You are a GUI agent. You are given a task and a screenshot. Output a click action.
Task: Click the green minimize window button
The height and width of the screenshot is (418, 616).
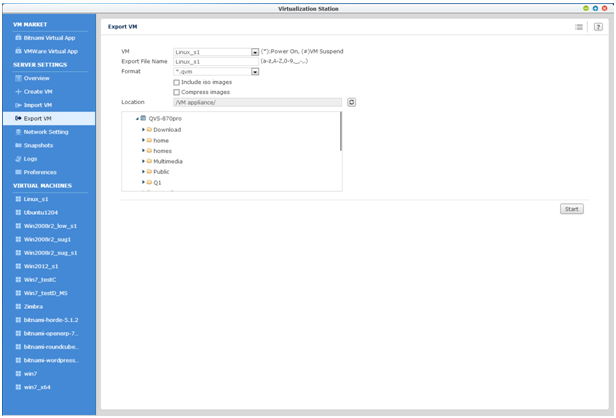[586, 8]
